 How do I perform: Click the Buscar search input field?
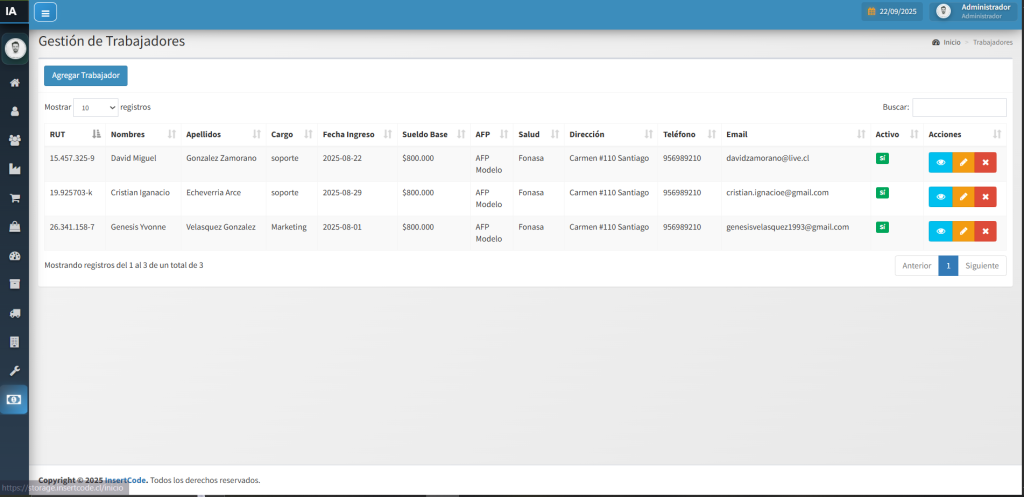coord(959,107)
